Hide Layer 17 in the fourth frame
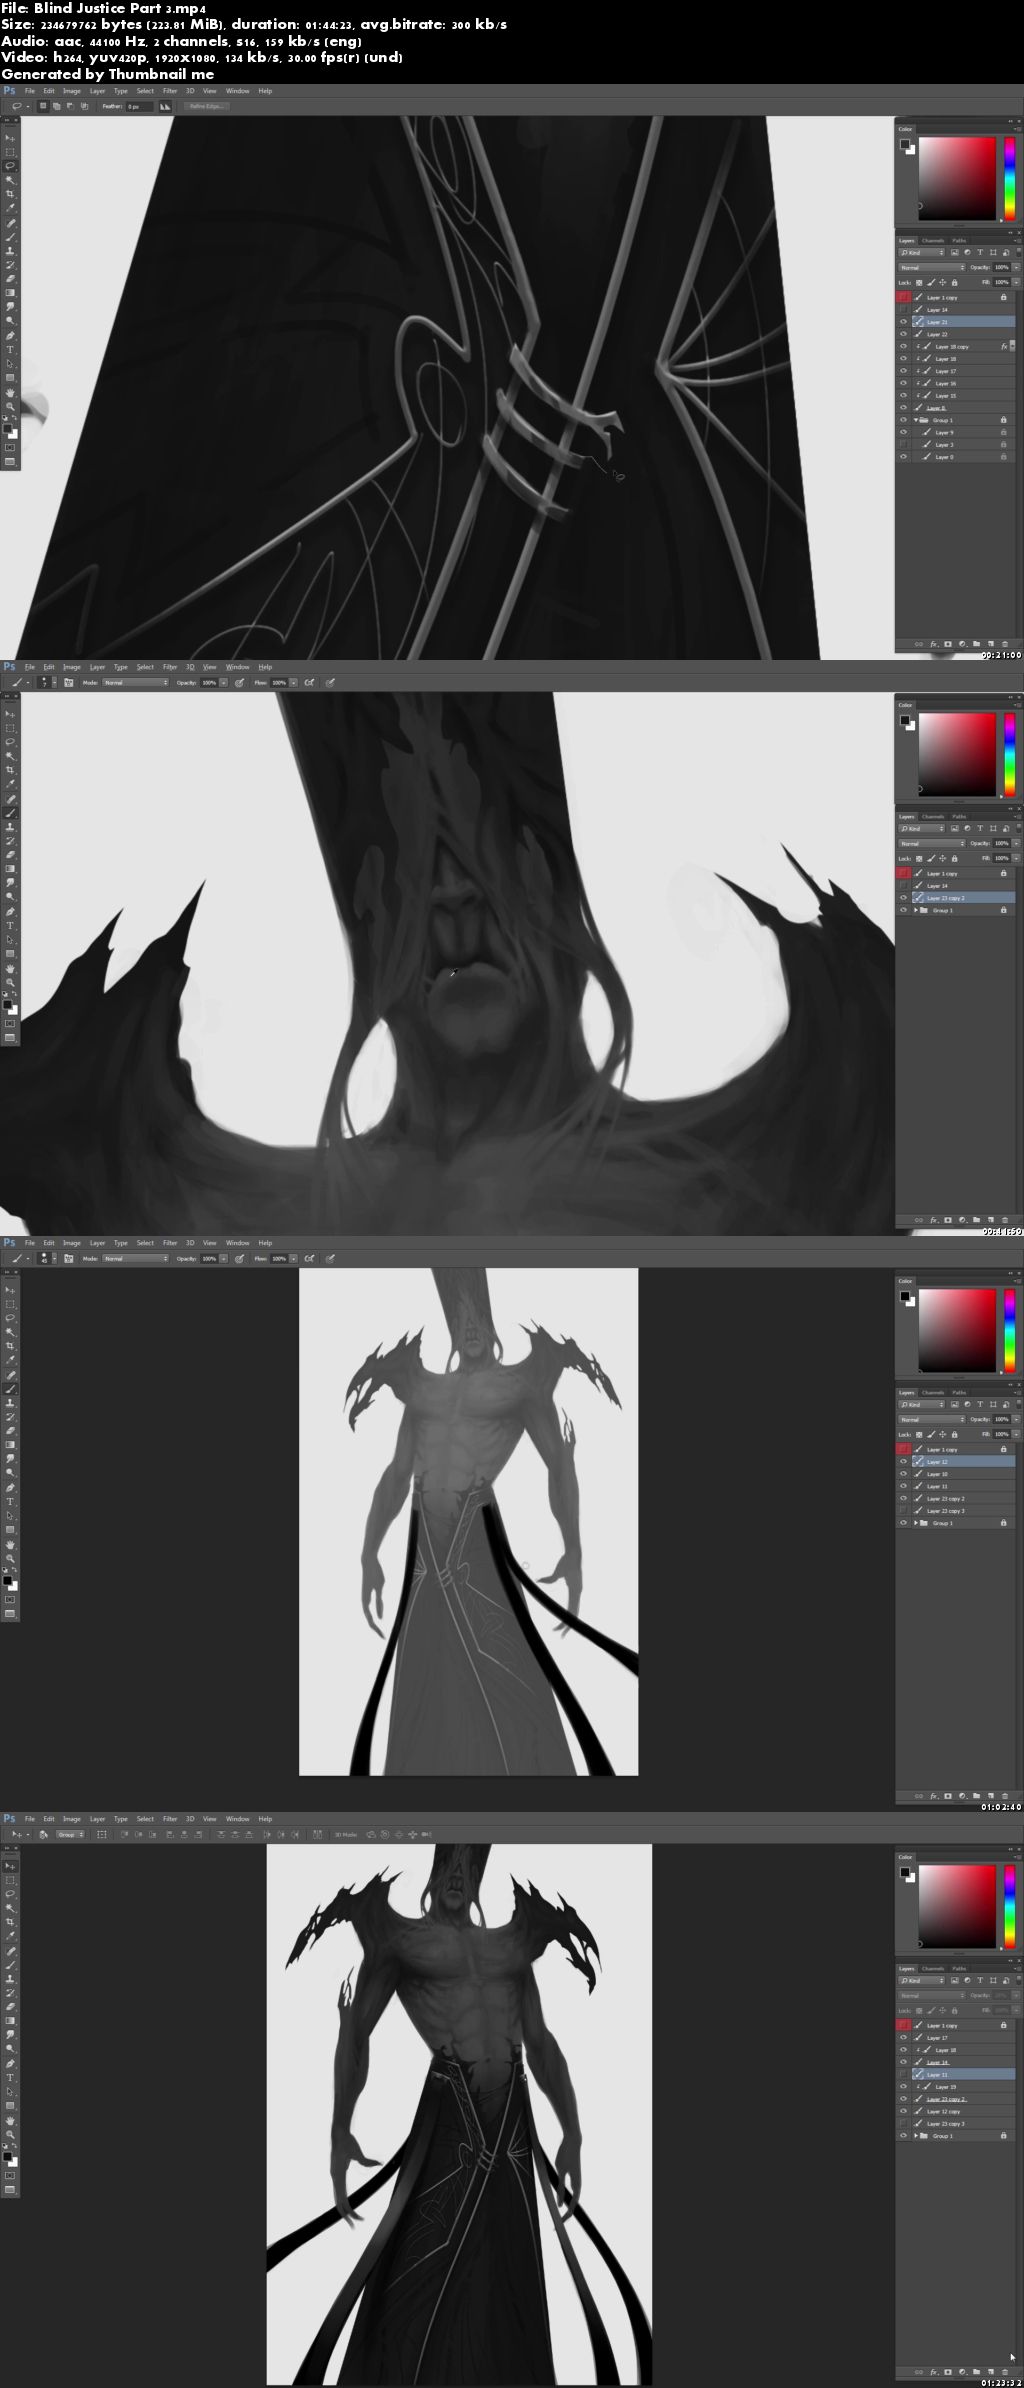The height and width of the screenshot is (2388, 1024). tap(904, 2038)
